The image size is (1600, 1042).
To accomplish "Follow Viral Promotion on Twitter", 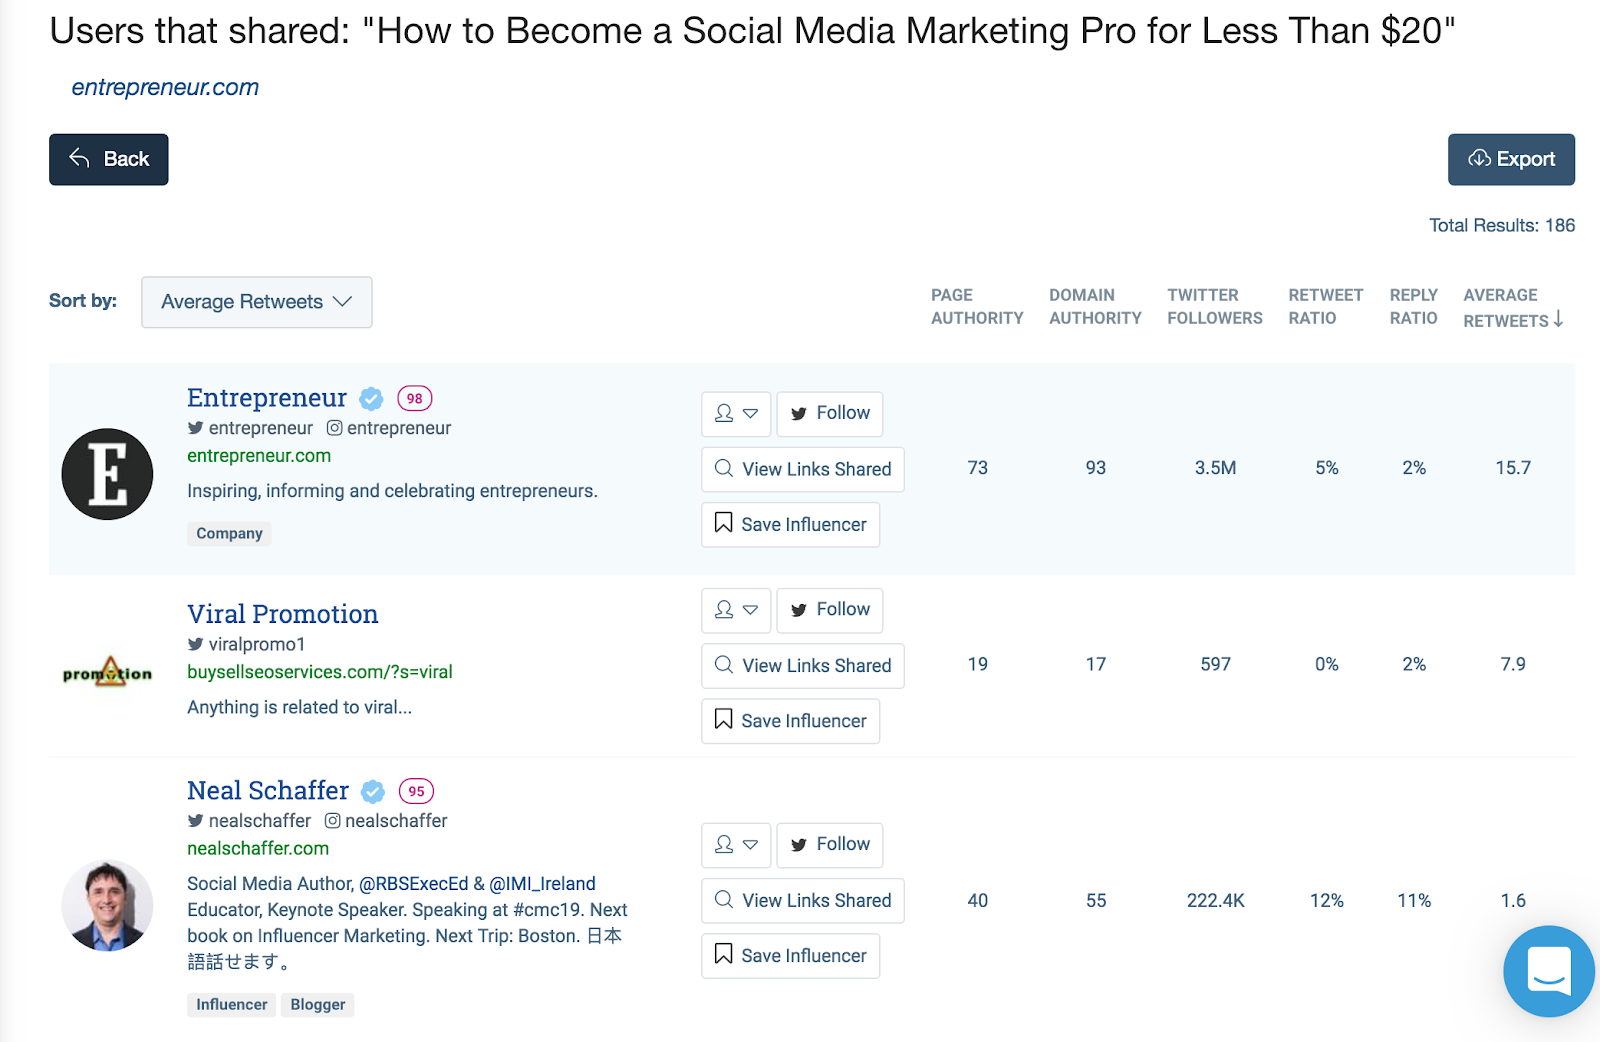I will (x=829, y=610).
